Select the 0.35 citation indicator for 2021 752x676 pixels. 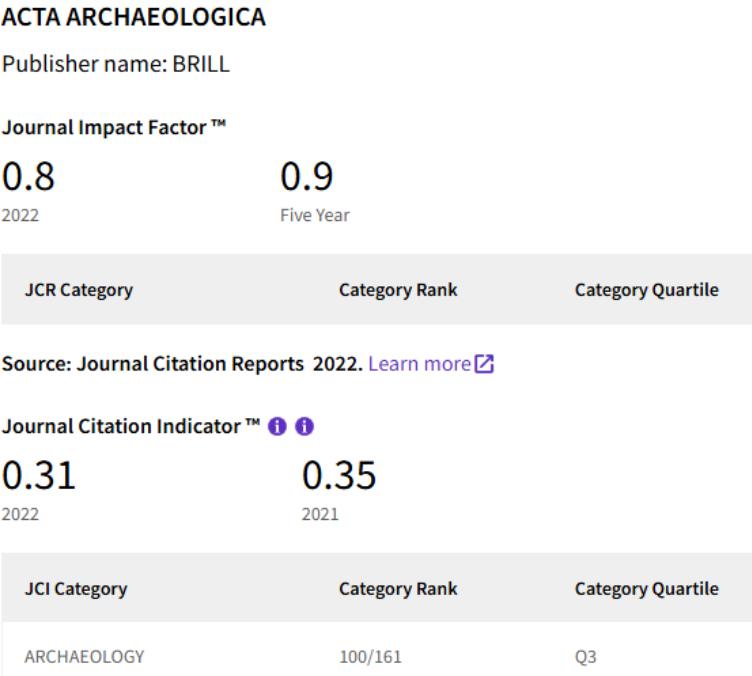[339, 475]
